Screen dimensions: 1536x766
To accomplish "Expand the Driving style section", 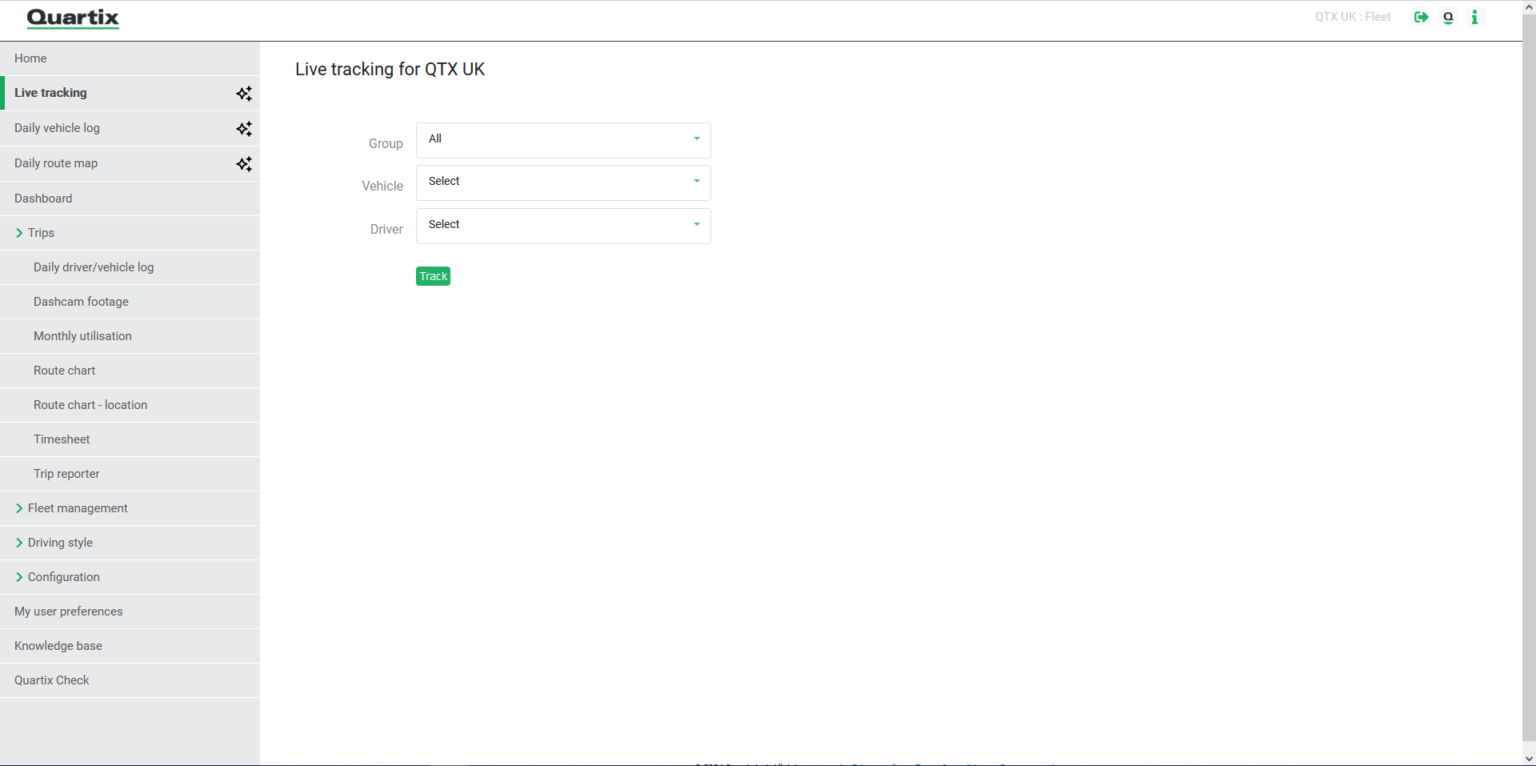I will point(19,543).
